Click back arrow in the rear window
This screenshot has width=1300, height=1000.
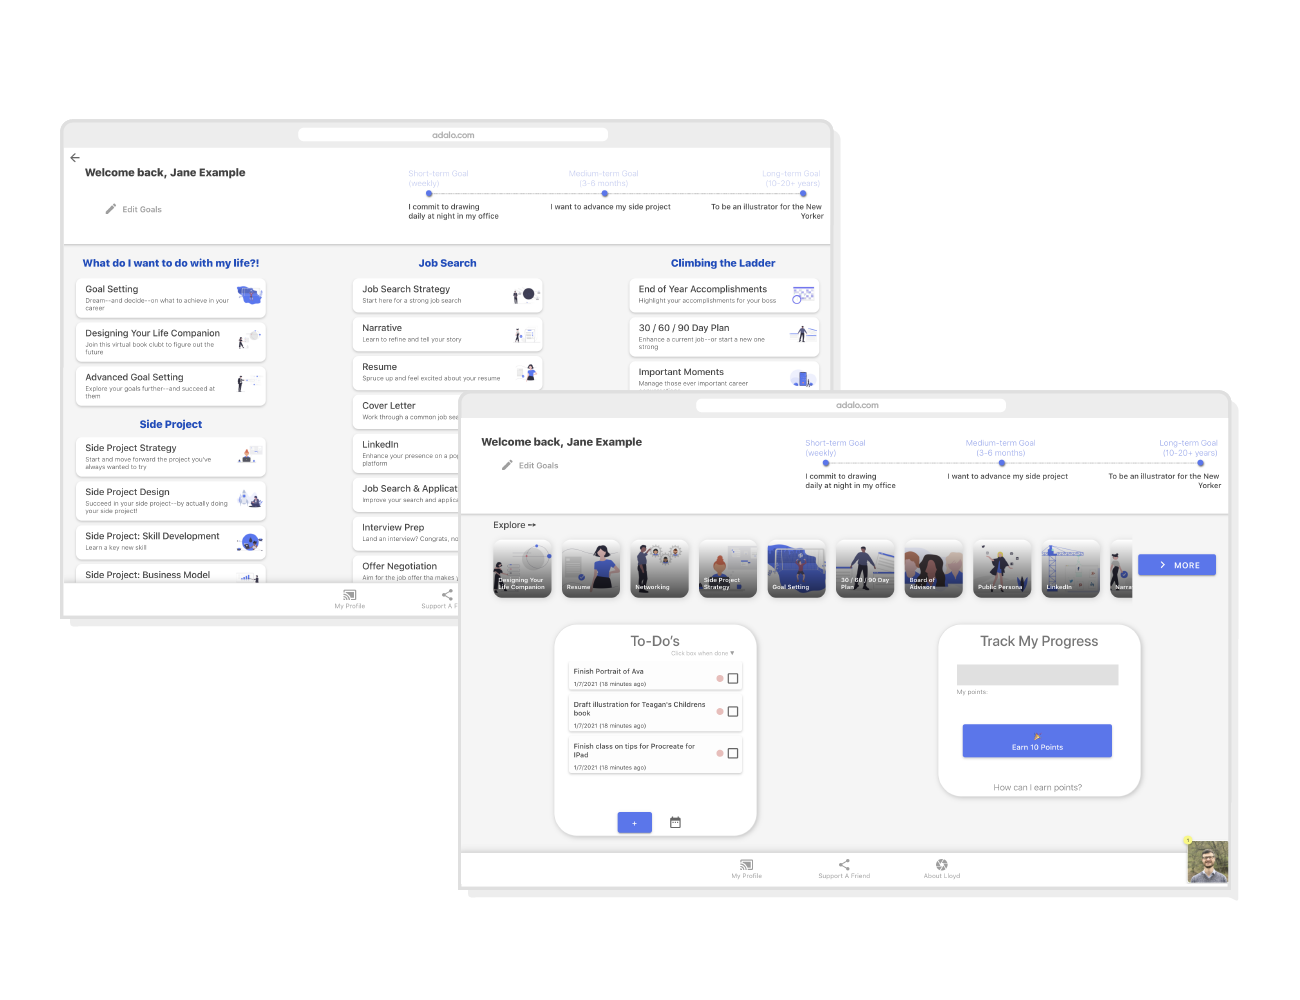[x=75, y=158]
